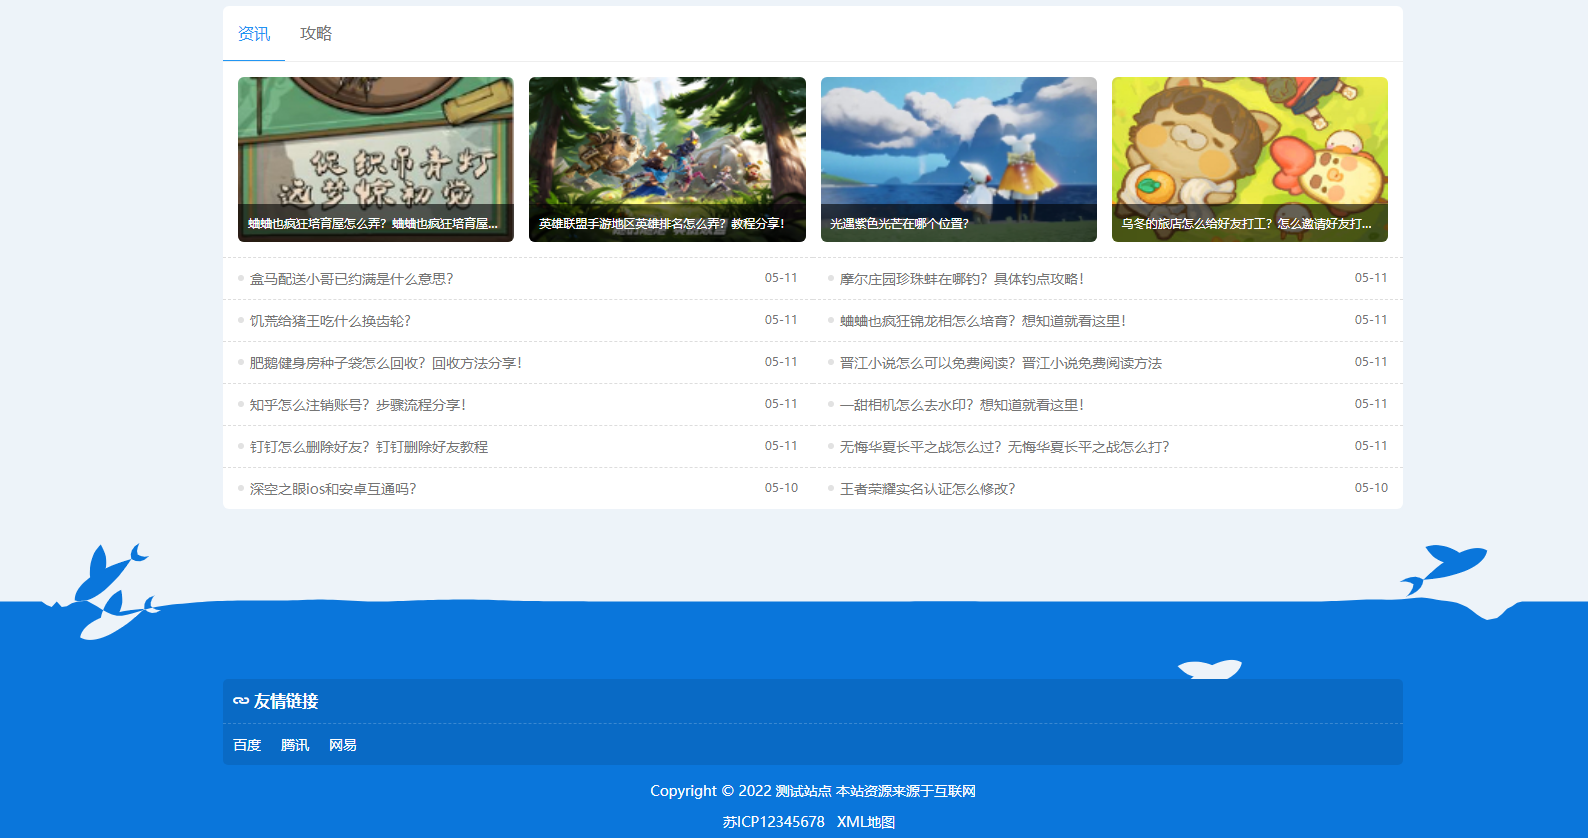
Task: Open article 摩尔庄园珍珠蚌在哪钓
Action: coord(962,279)
